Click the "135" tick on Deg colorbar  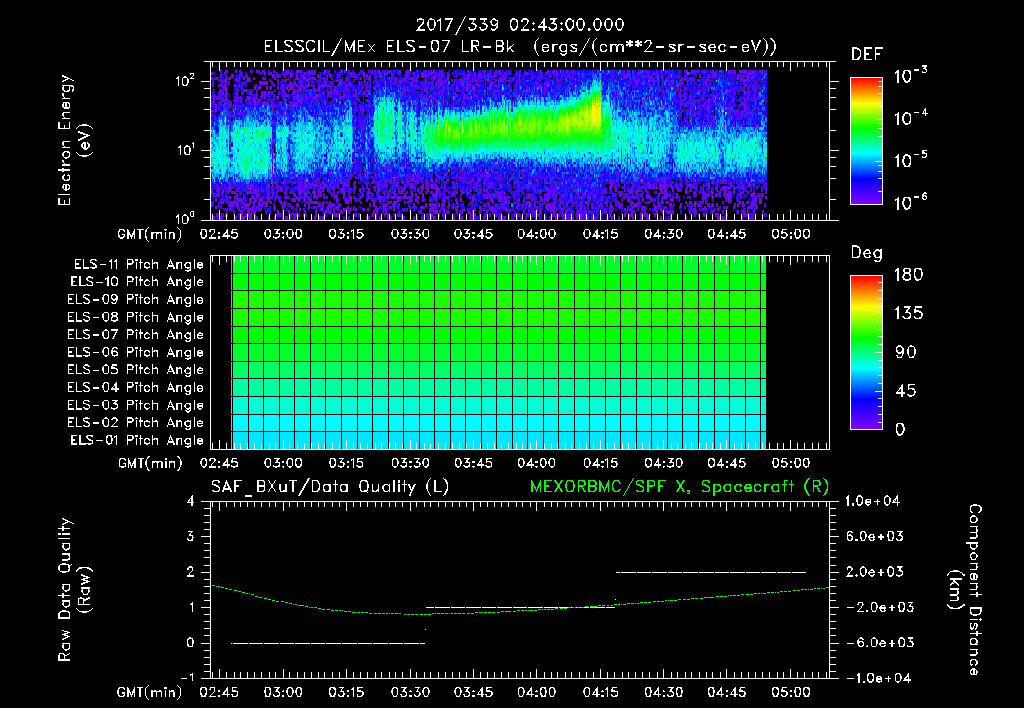pos(909,314)
